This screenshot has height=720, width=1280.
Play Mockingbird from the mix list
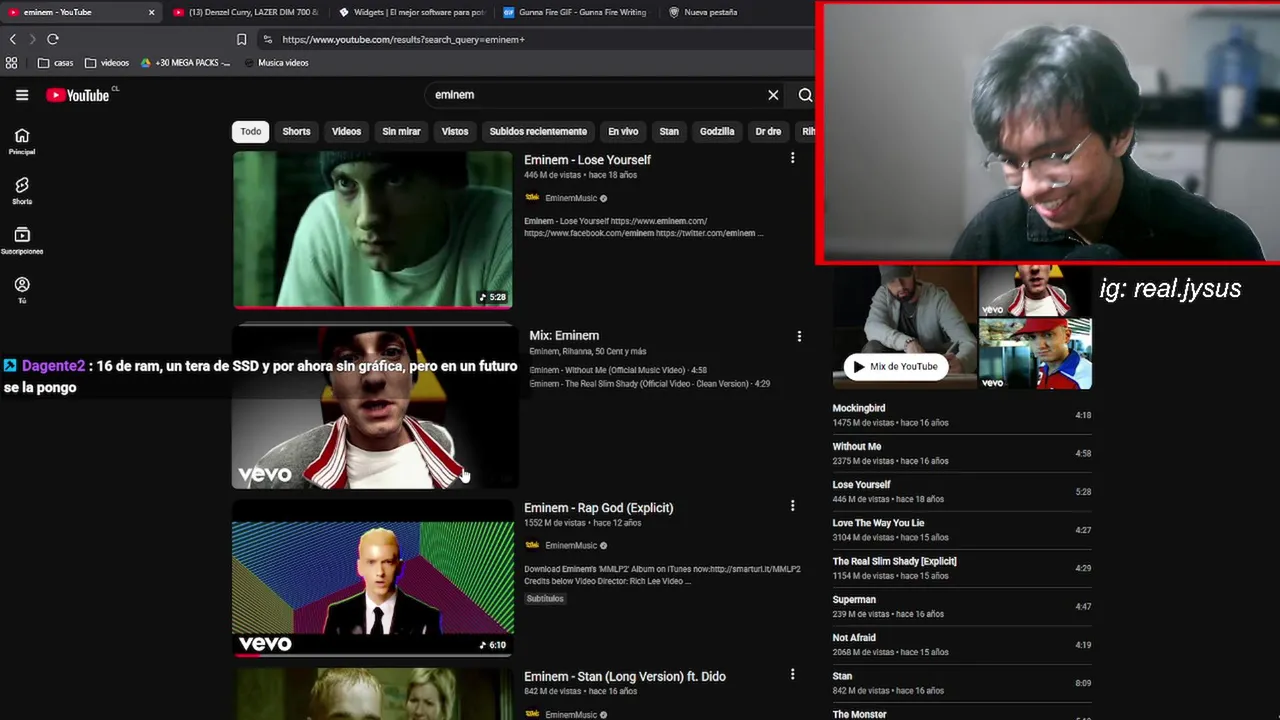click(962, 415)
